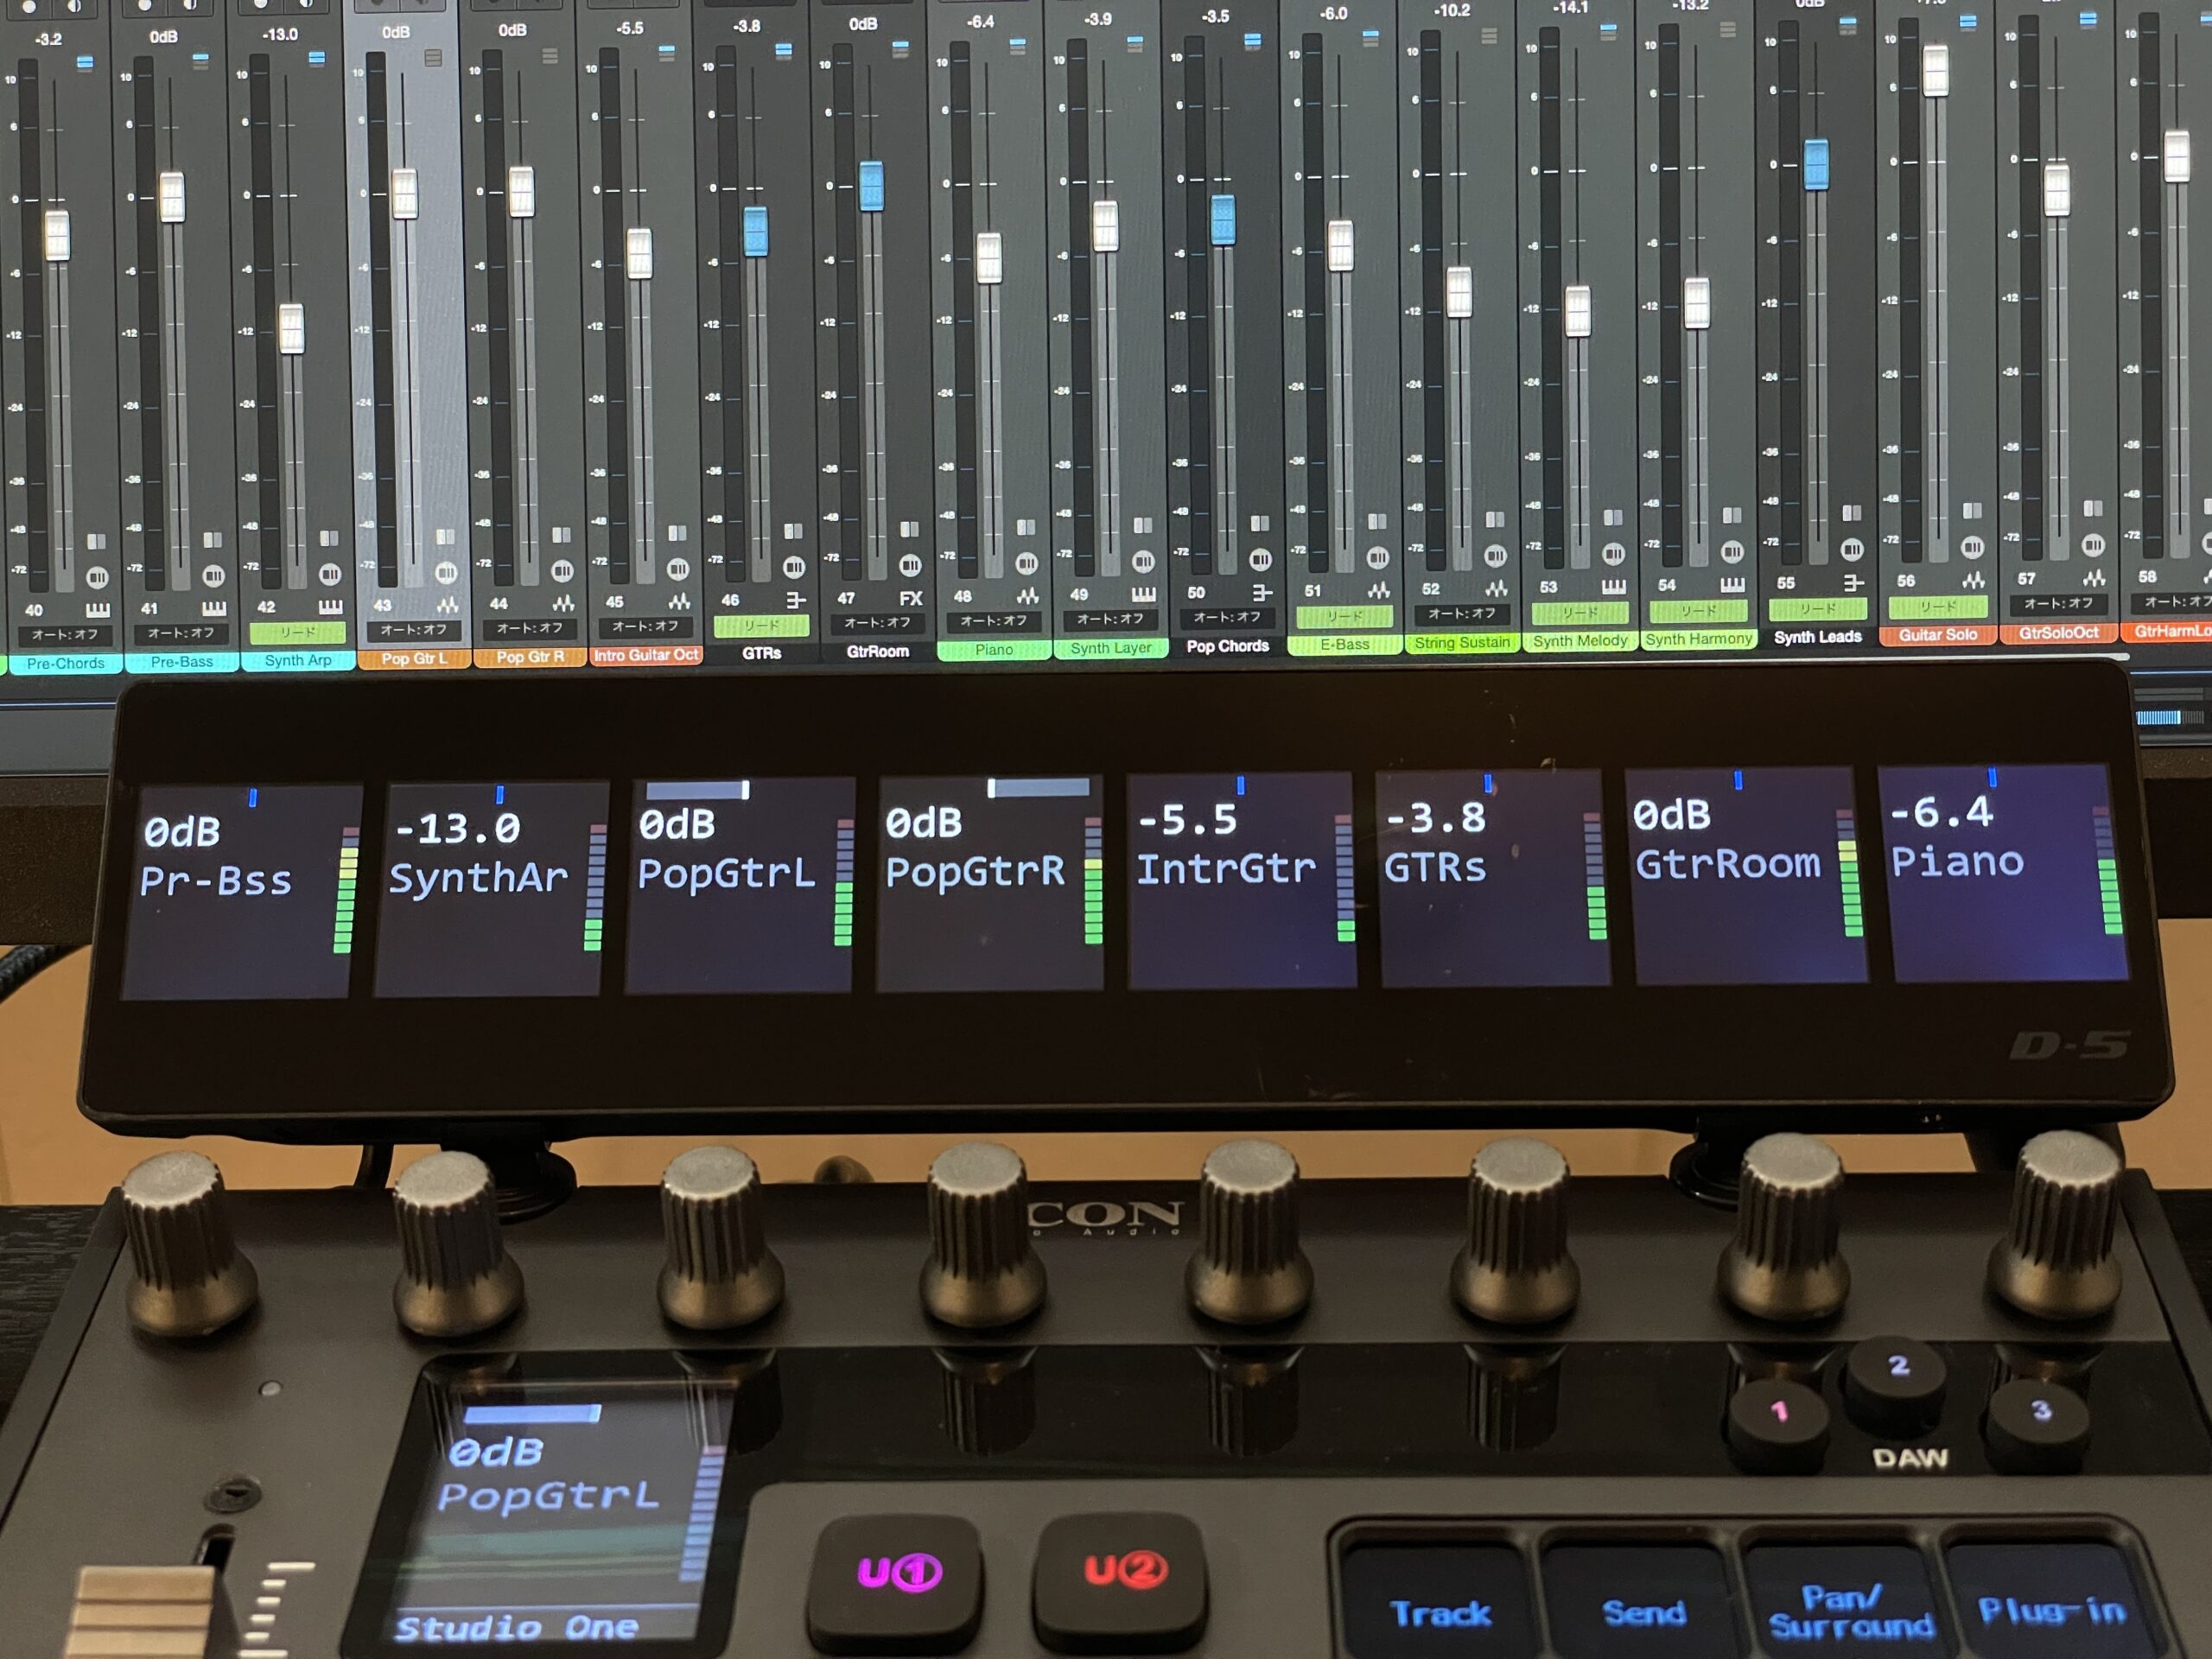Toggle channel mode icon on String Sustain channel
This screenshot has width=2212, height=1659.
1494,519
